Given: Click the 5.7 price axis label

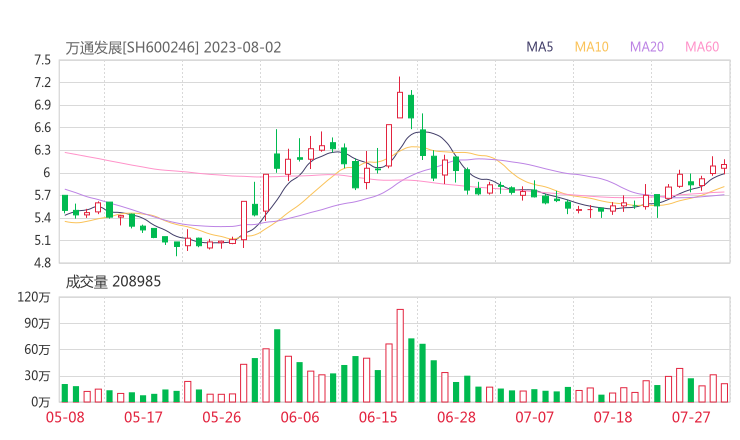Looking at the screenshot, I should pyautogui.click(x=42, y=195).
